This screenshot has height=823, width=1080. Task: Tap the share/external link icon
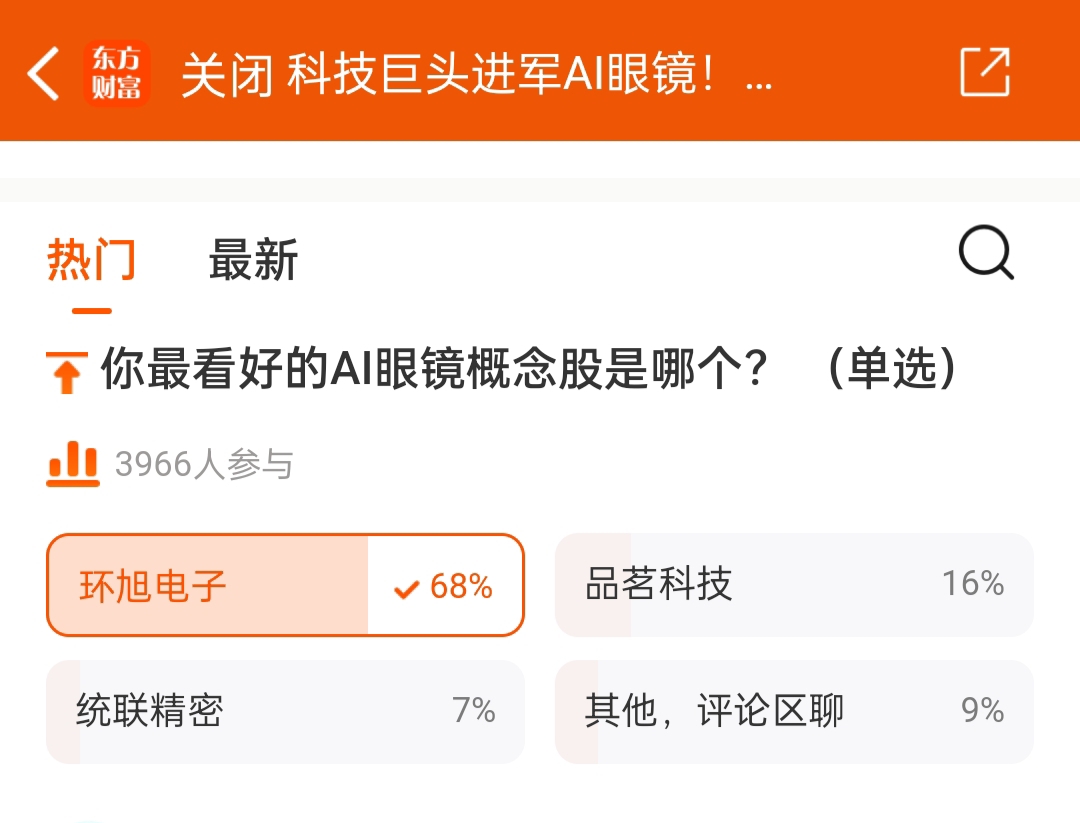pos(985,72)
